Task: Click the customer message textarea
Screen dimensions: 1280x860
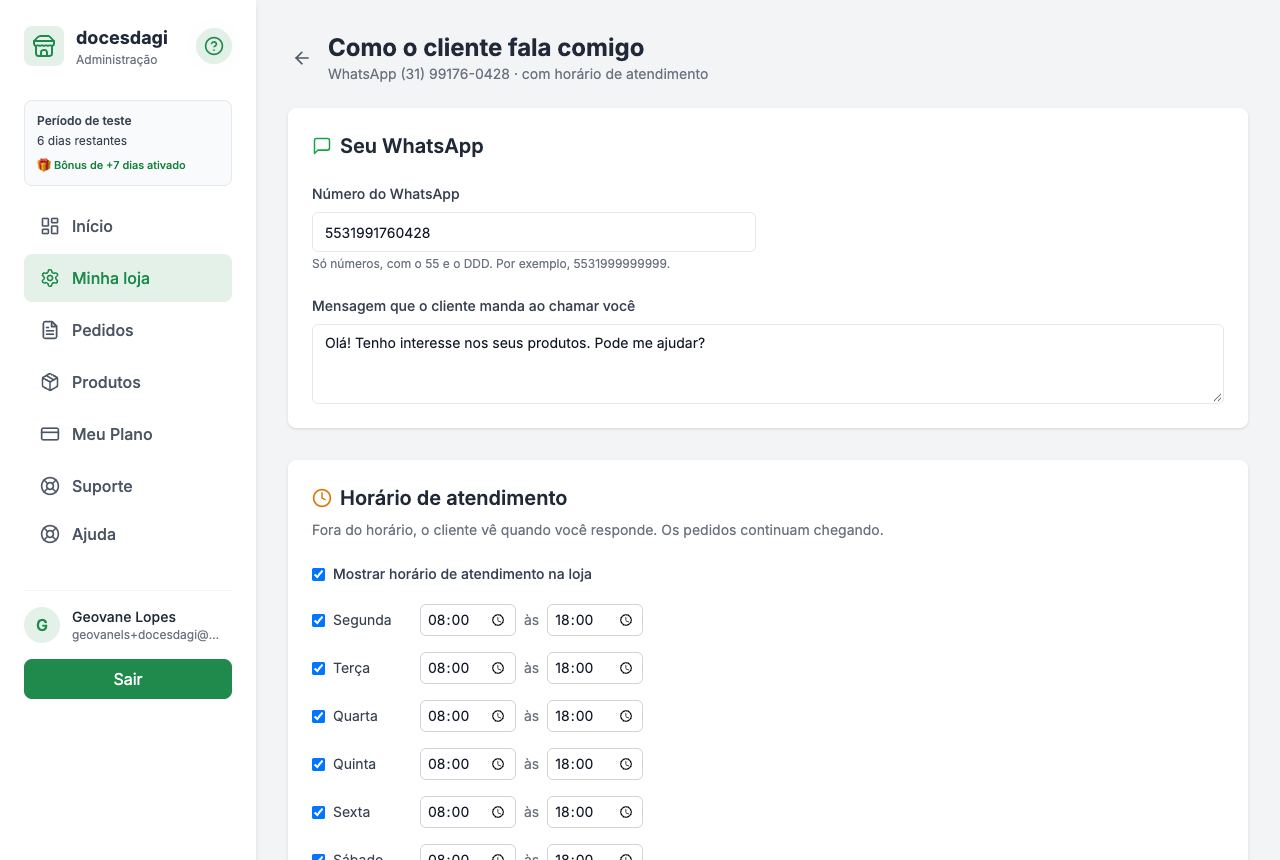Action: click(x=768, y=364)
